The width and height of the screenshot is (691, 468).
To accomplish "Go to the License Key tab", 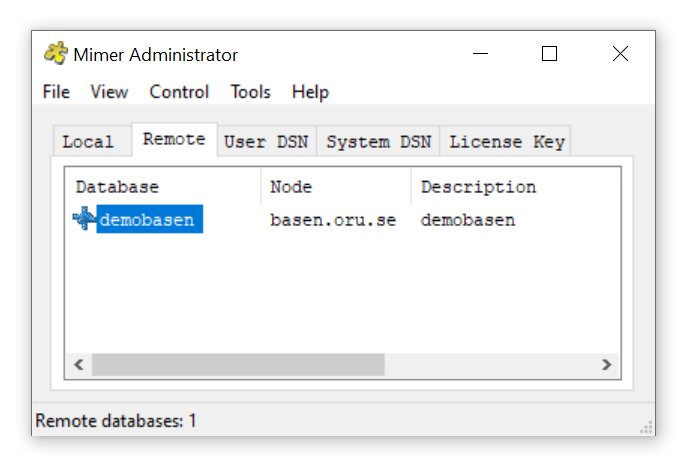I will click(x=505, y=141).
